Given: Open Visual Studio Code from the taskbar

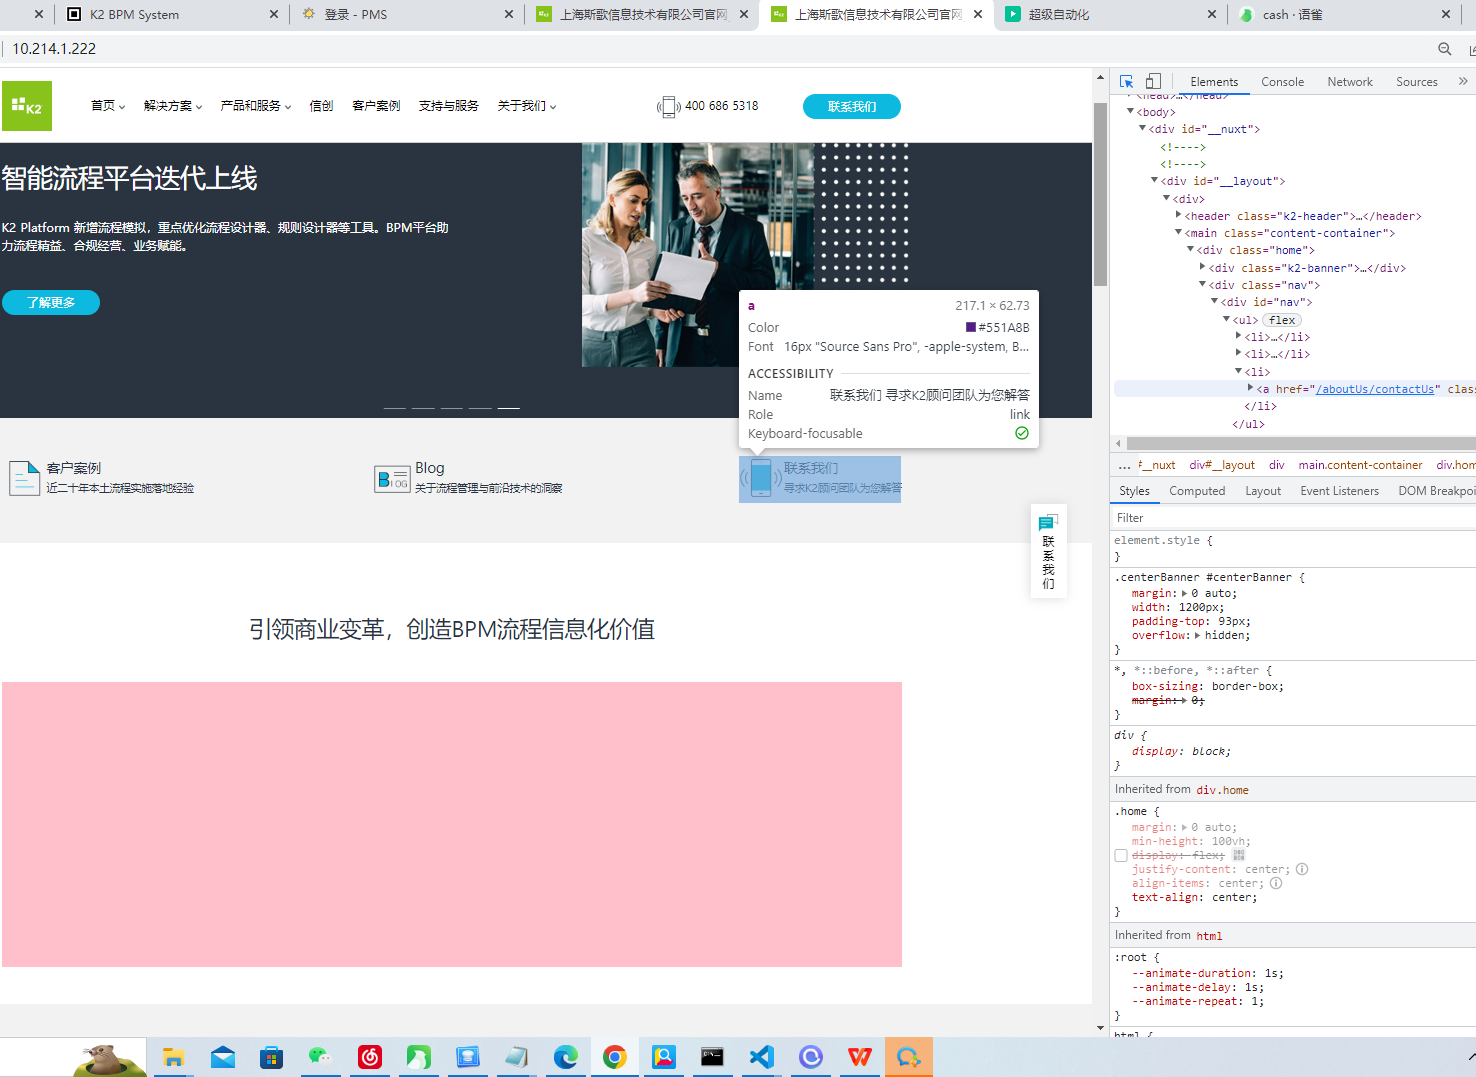Looking at the screenshot, I should point(761,1057).
